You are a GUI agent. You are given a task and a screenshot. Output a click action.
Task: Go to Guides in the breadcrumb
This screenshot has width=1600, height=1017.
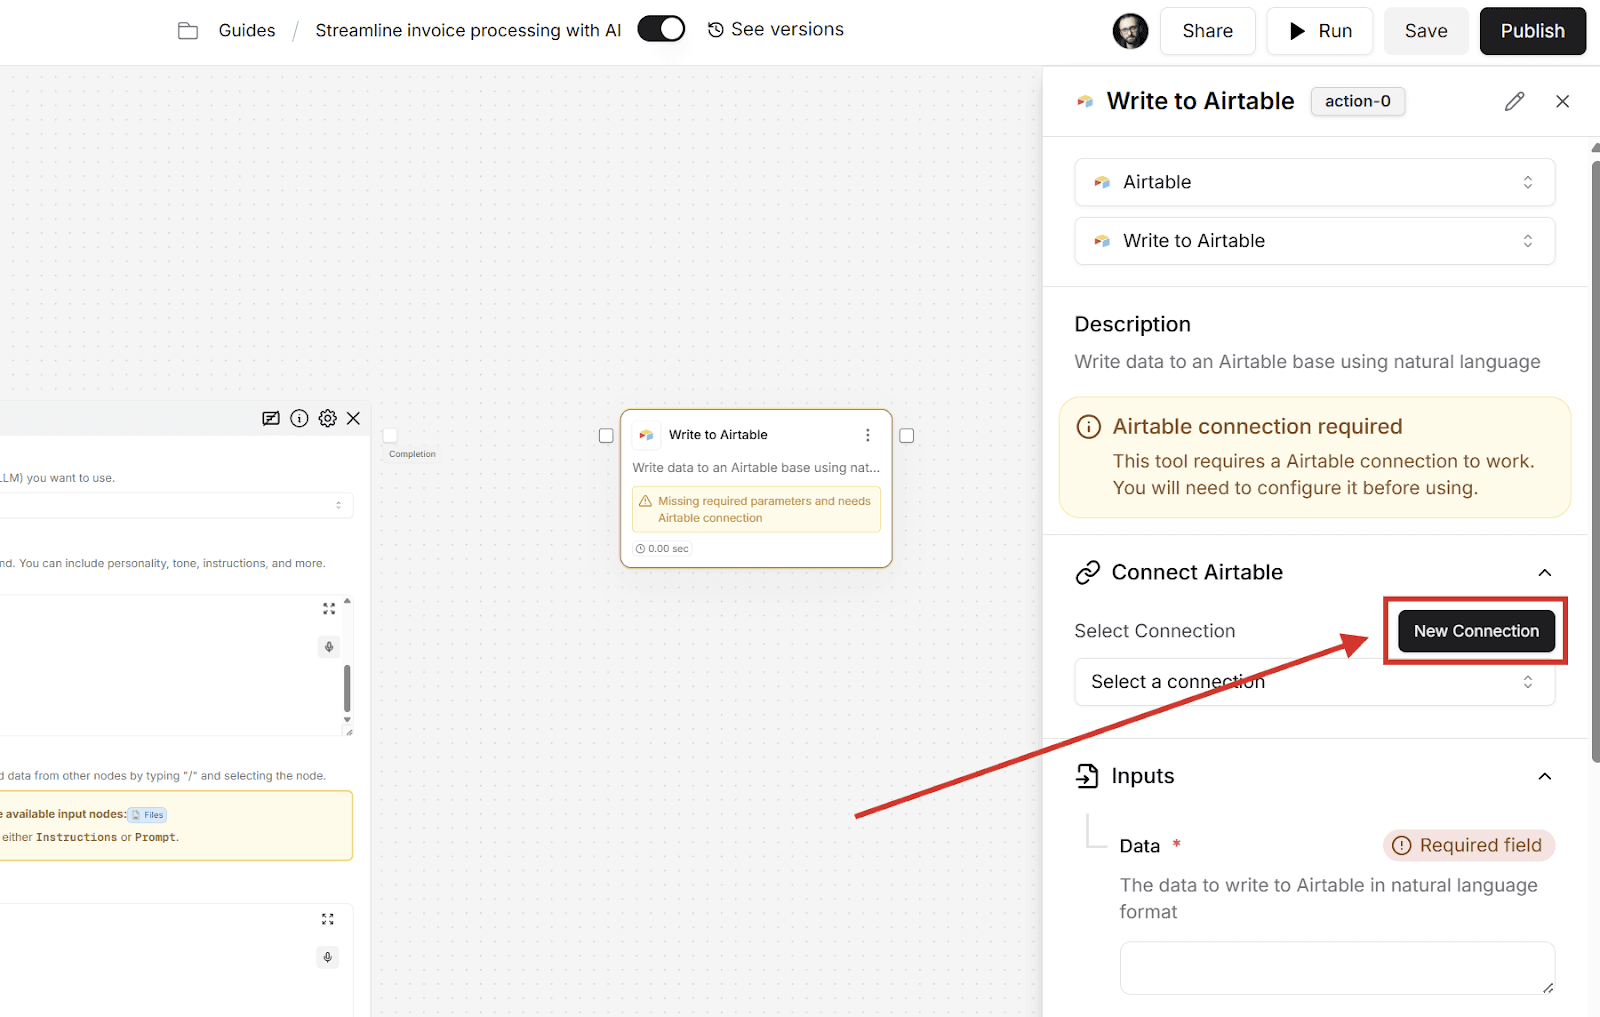pos(247,31)
